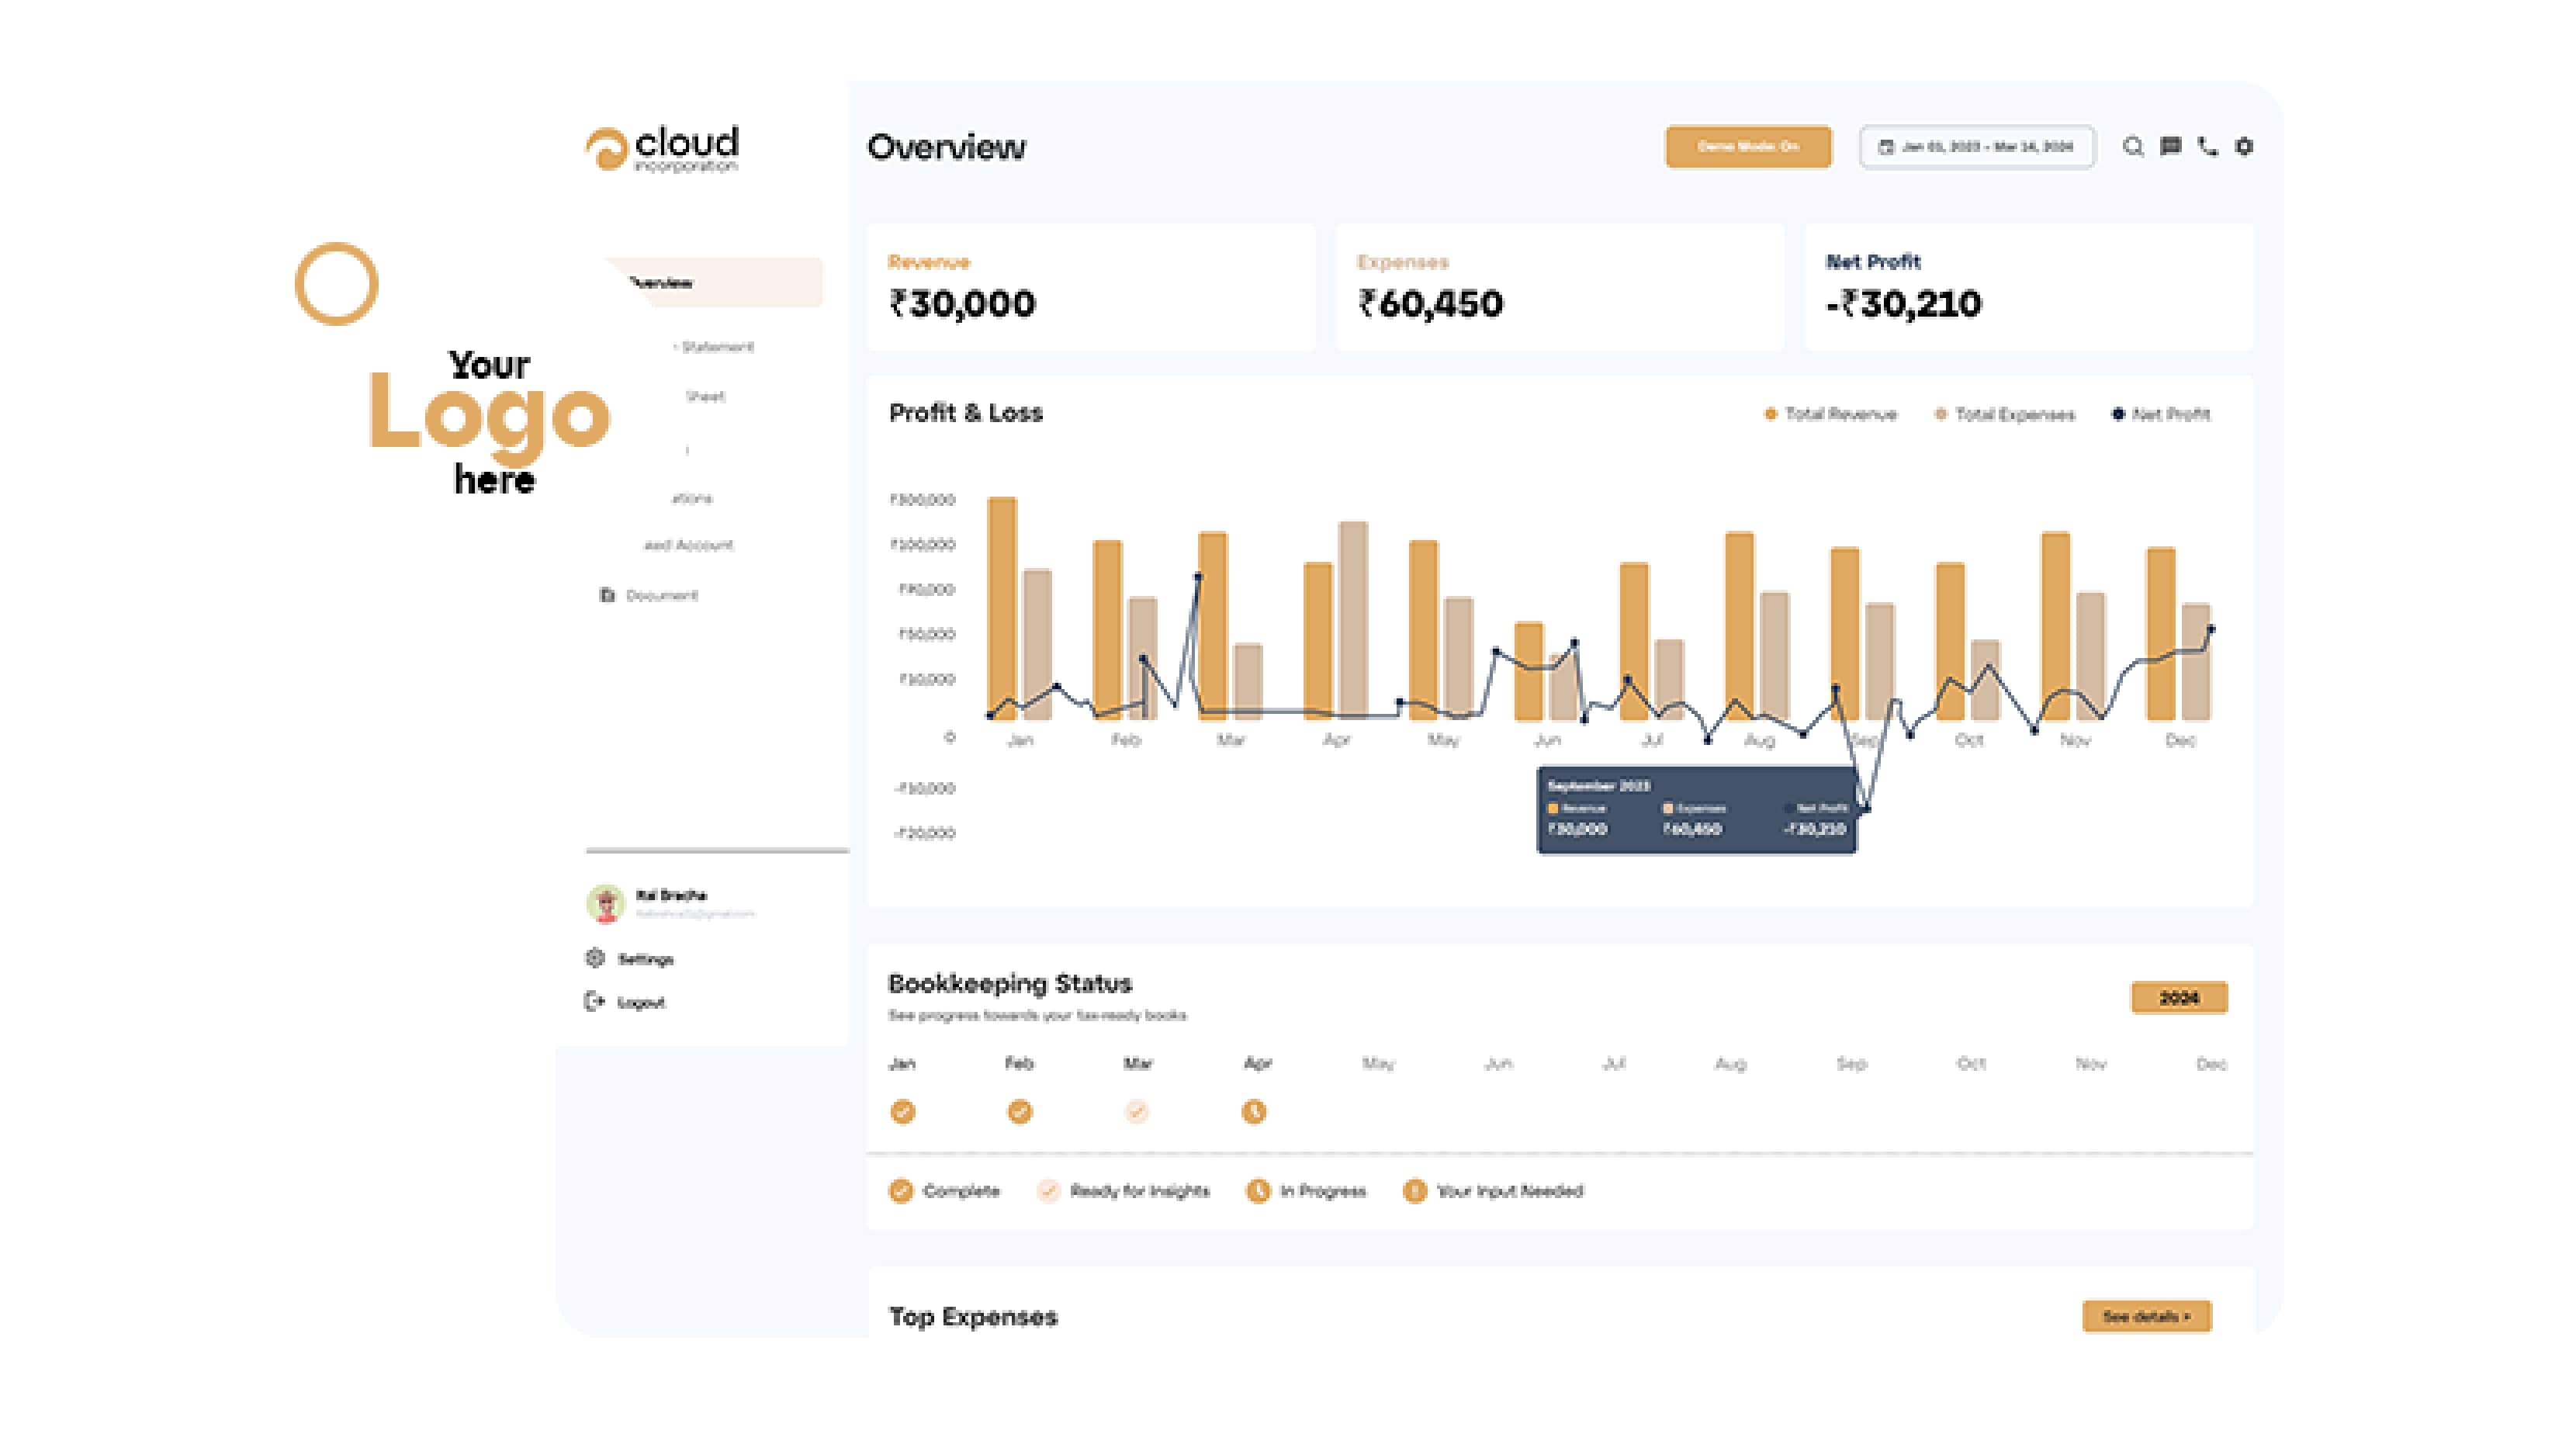Click the calendar icon in date range
Image resolution: width=2576 pixels, height=1434 pixels.
point(1886,147)
